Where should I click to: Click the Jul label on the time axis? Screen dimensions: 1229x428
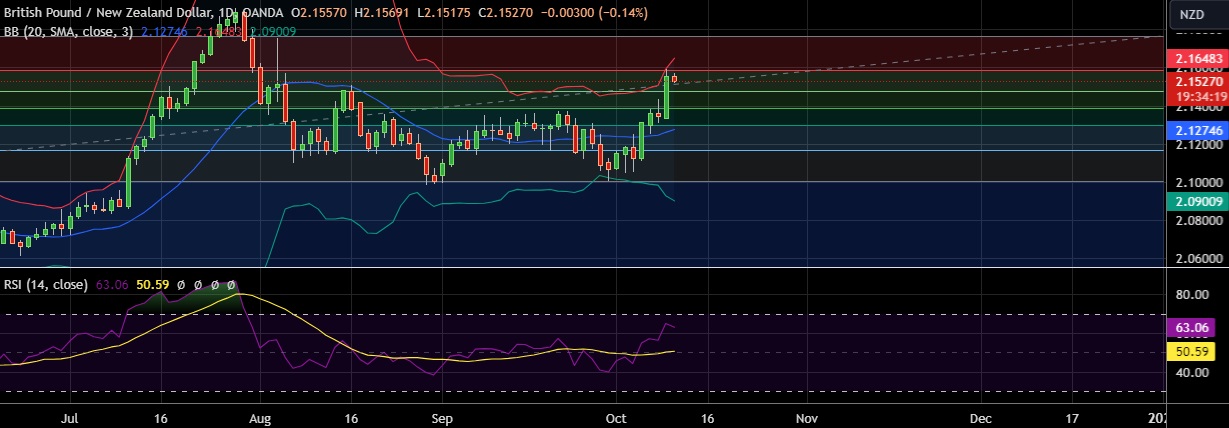pyautogui.click(x=70, y=417)
